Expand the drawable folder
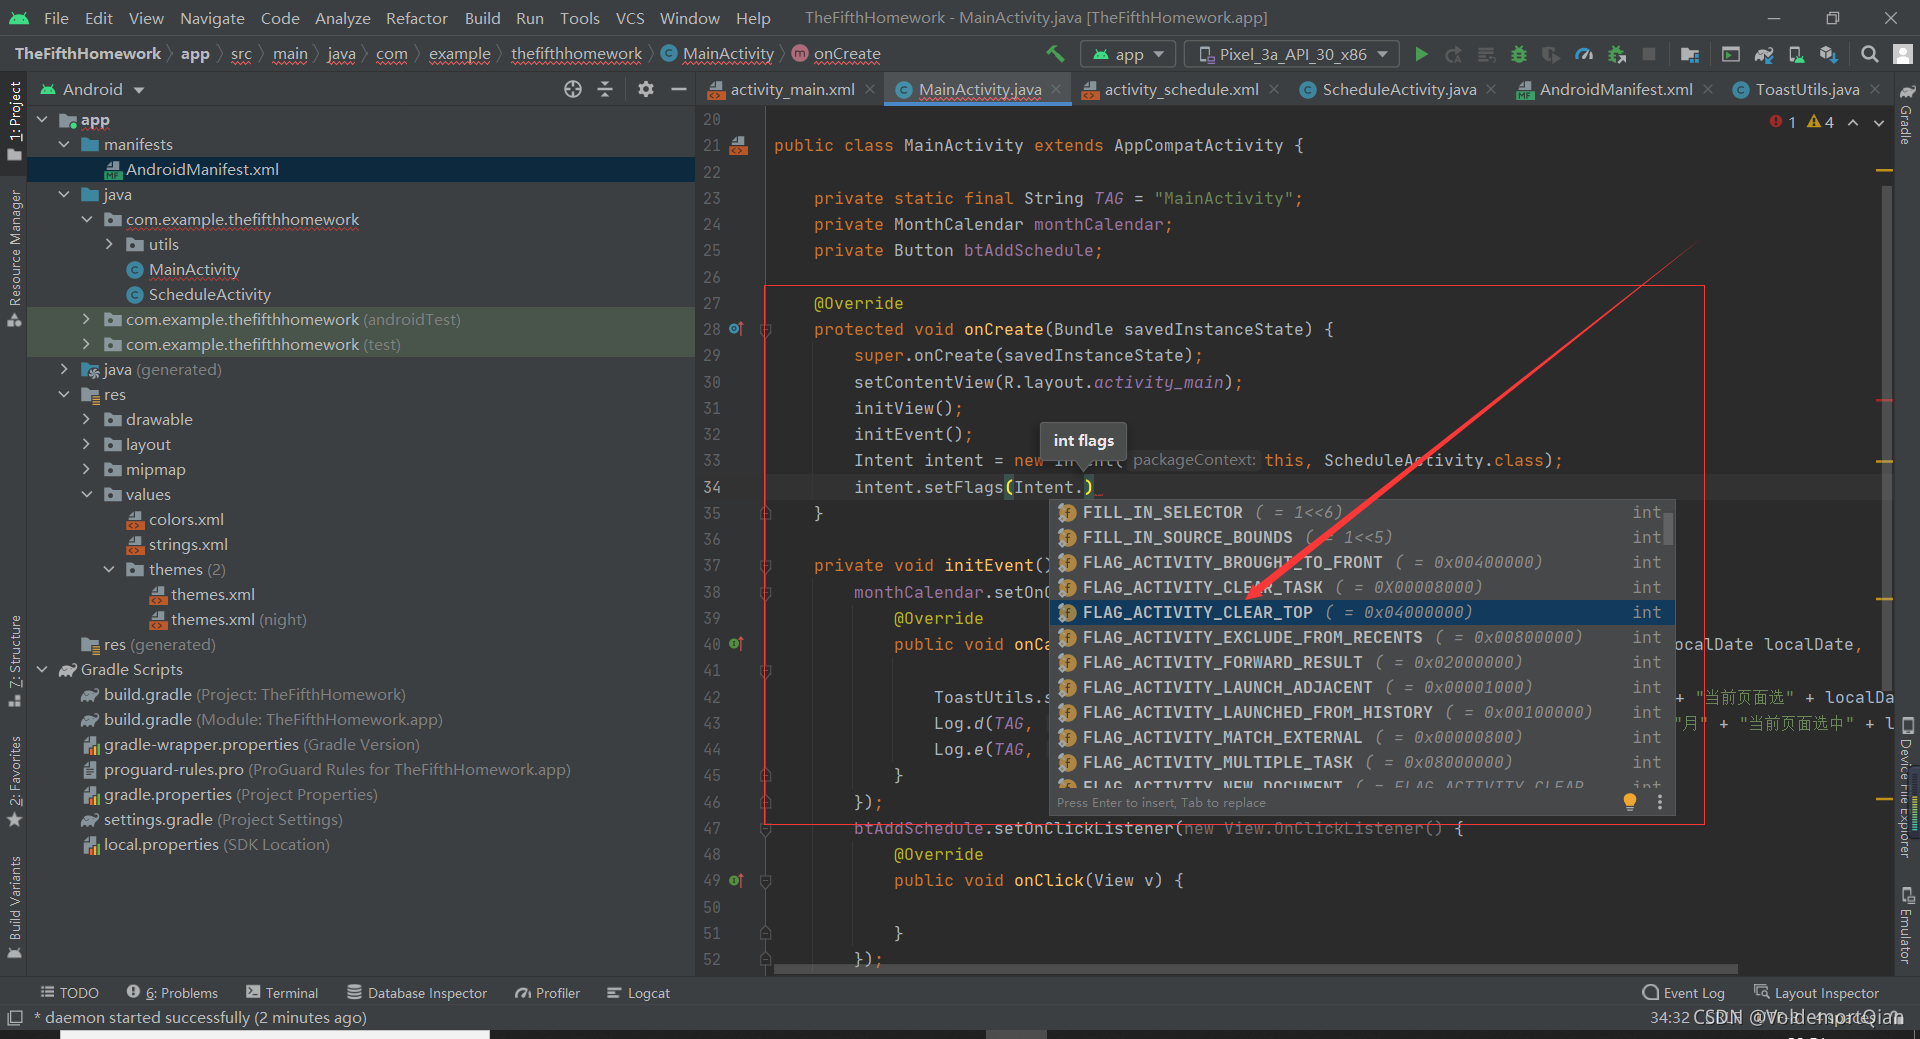This screenshot has width=1920, height=1039. pos(86,419)
